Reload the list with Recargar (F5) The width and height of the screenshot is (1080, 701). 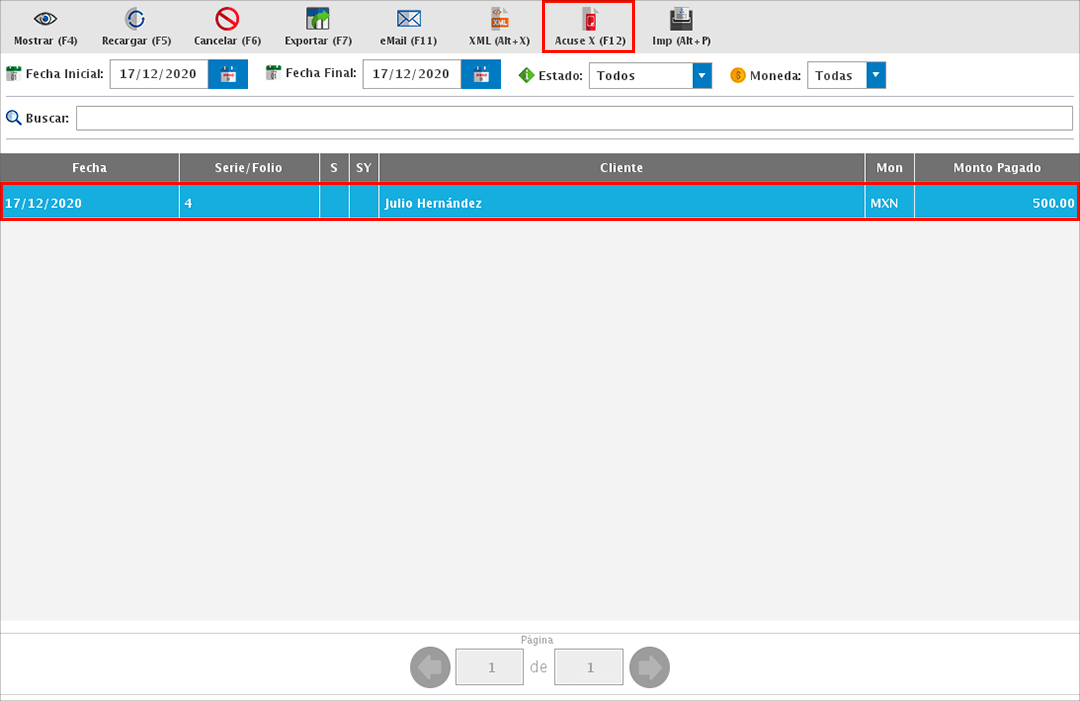[136, 20]
